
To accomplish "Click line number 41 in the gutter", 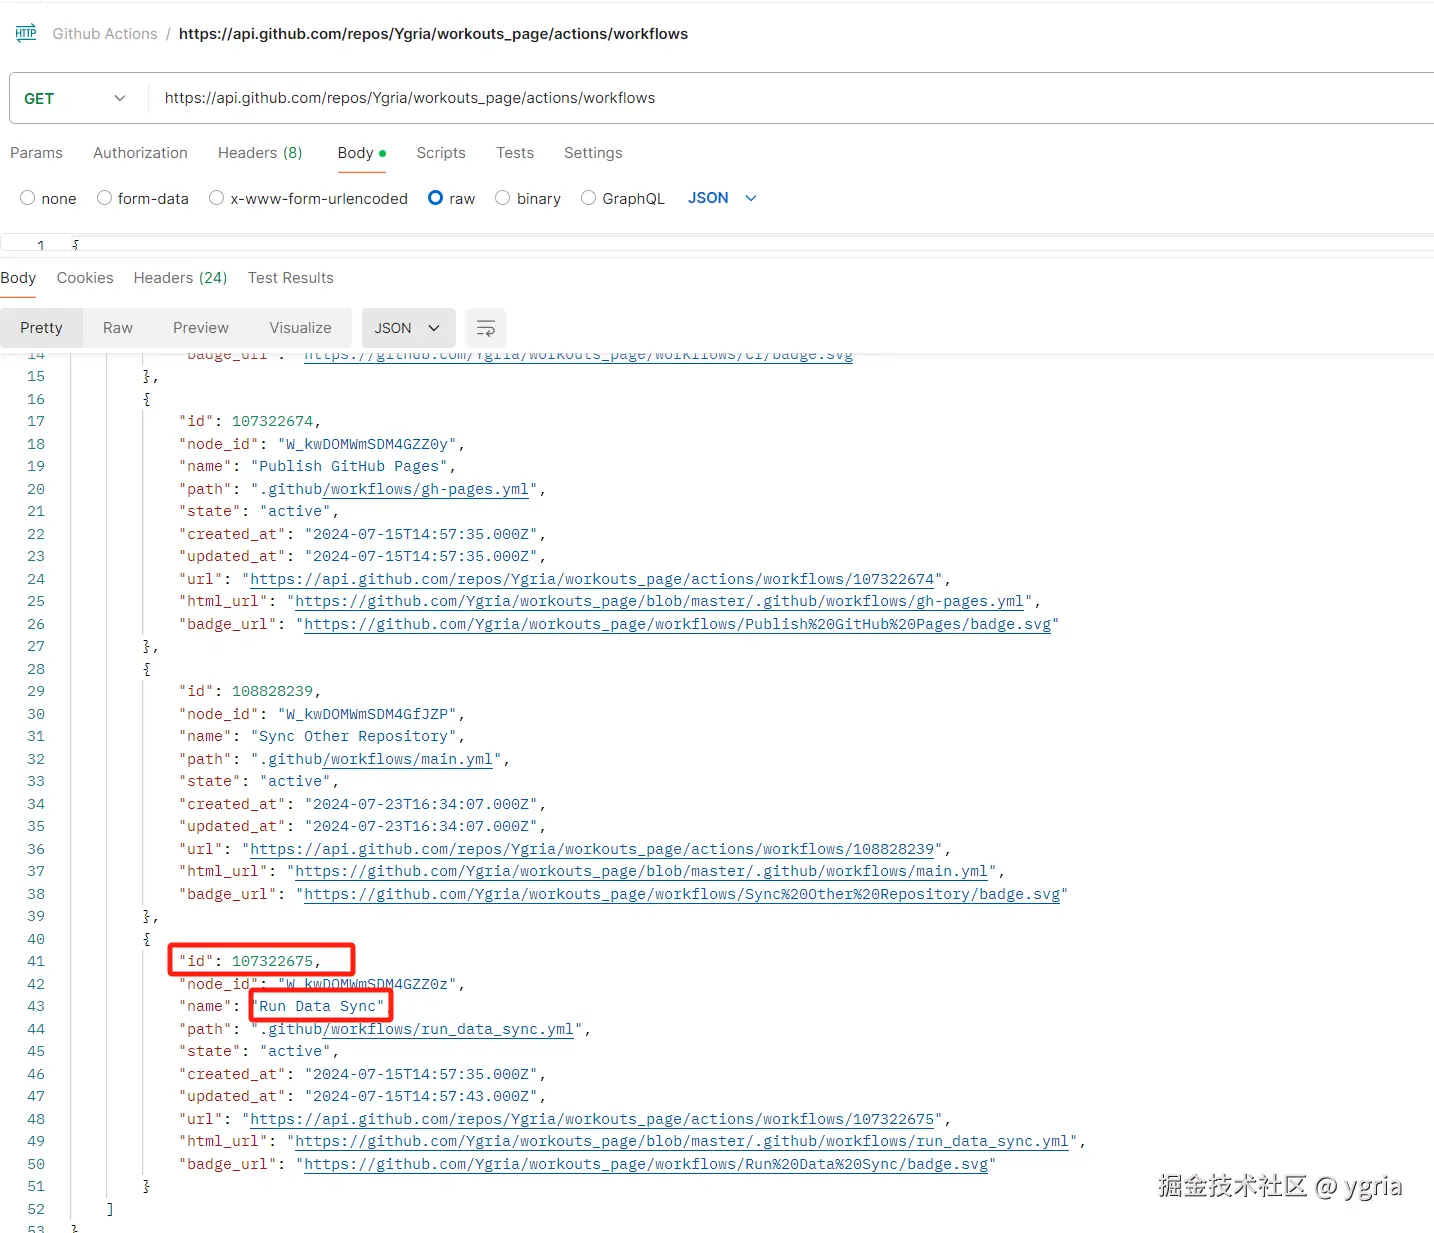I will tap(36, 961).
